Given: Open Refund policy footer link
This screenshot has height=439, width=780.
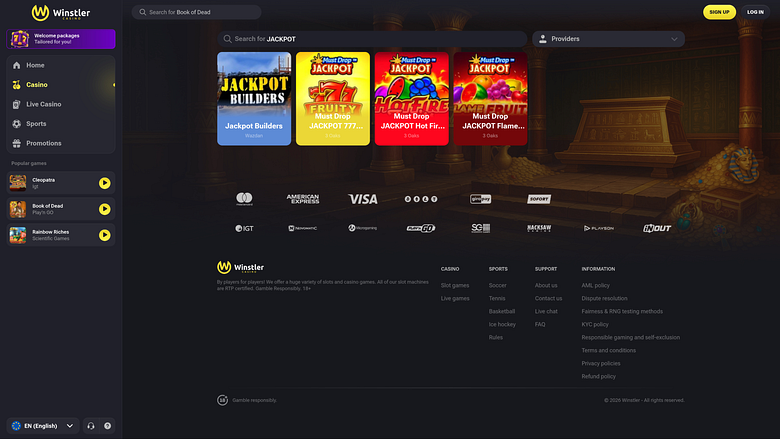Looking at the screenshot, I should (598, 376).
